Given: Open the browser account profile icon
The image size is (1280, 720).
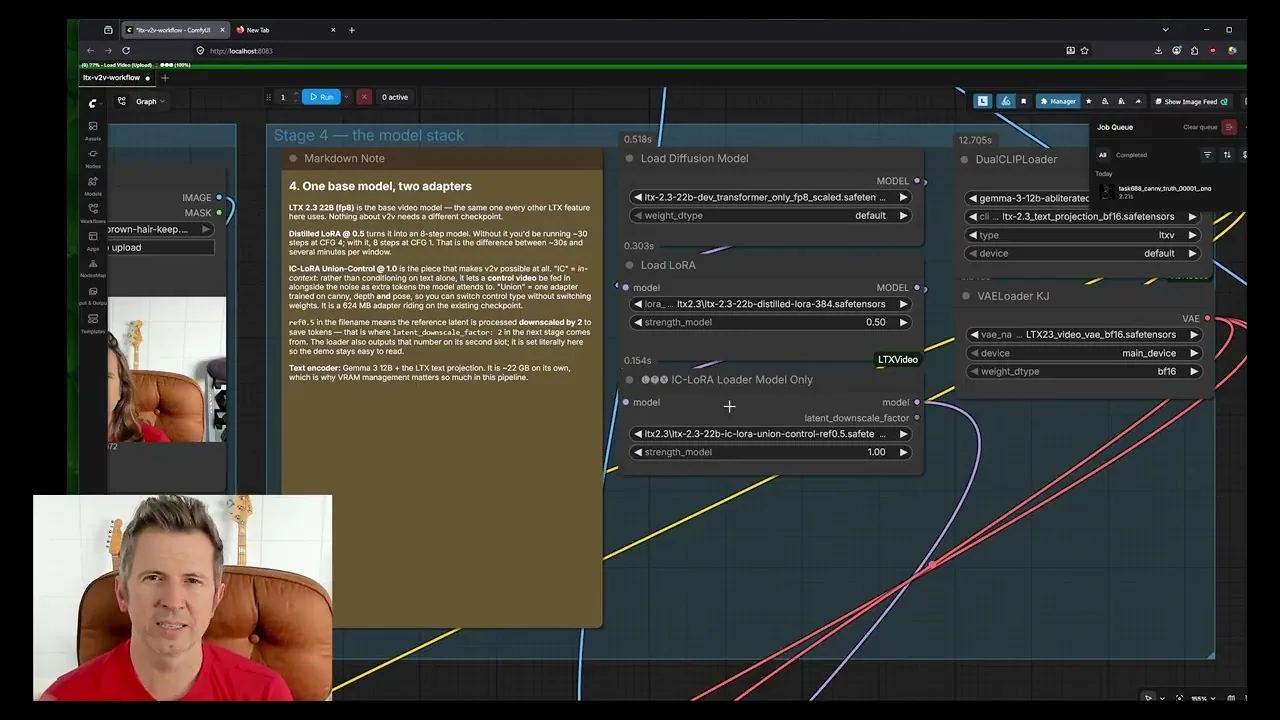Looking at the screenshot, I should tap(1176, 50).
